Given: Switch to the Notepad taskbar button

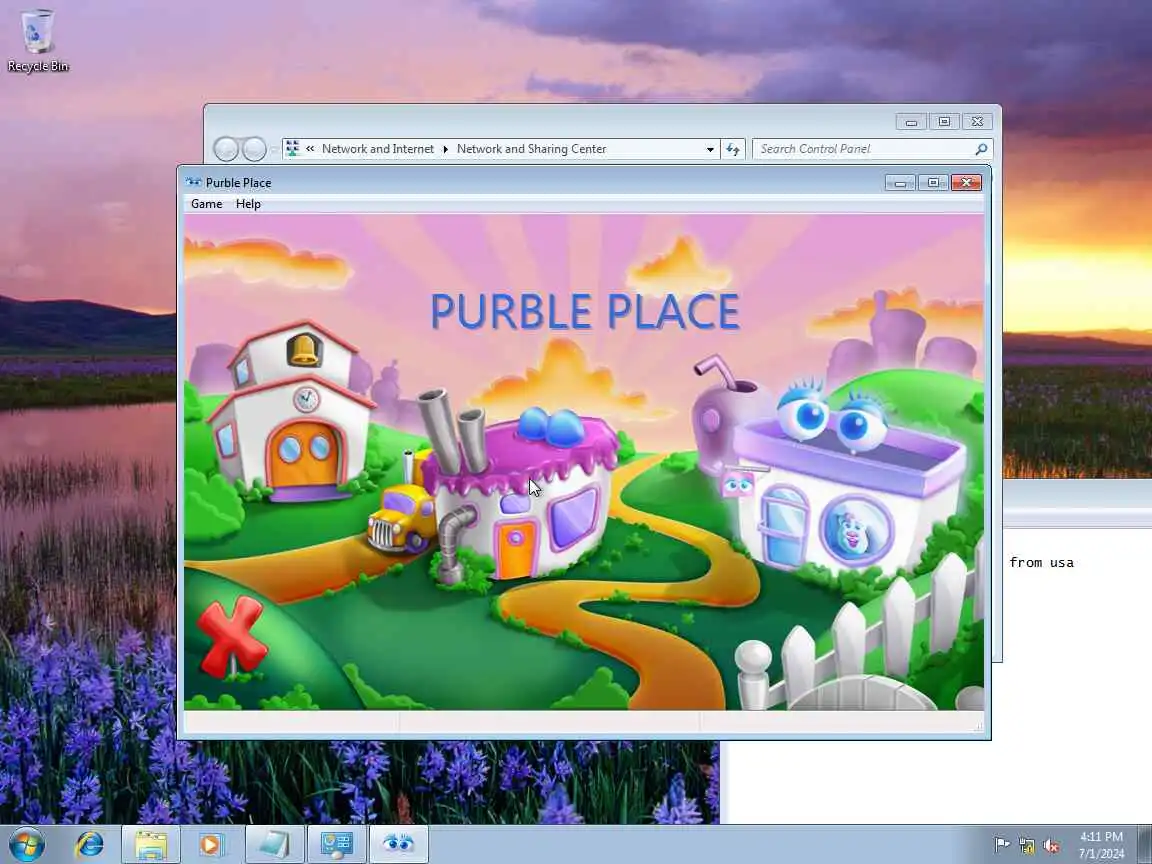Looking at the screenshot, I should click(x=274, y=845).
